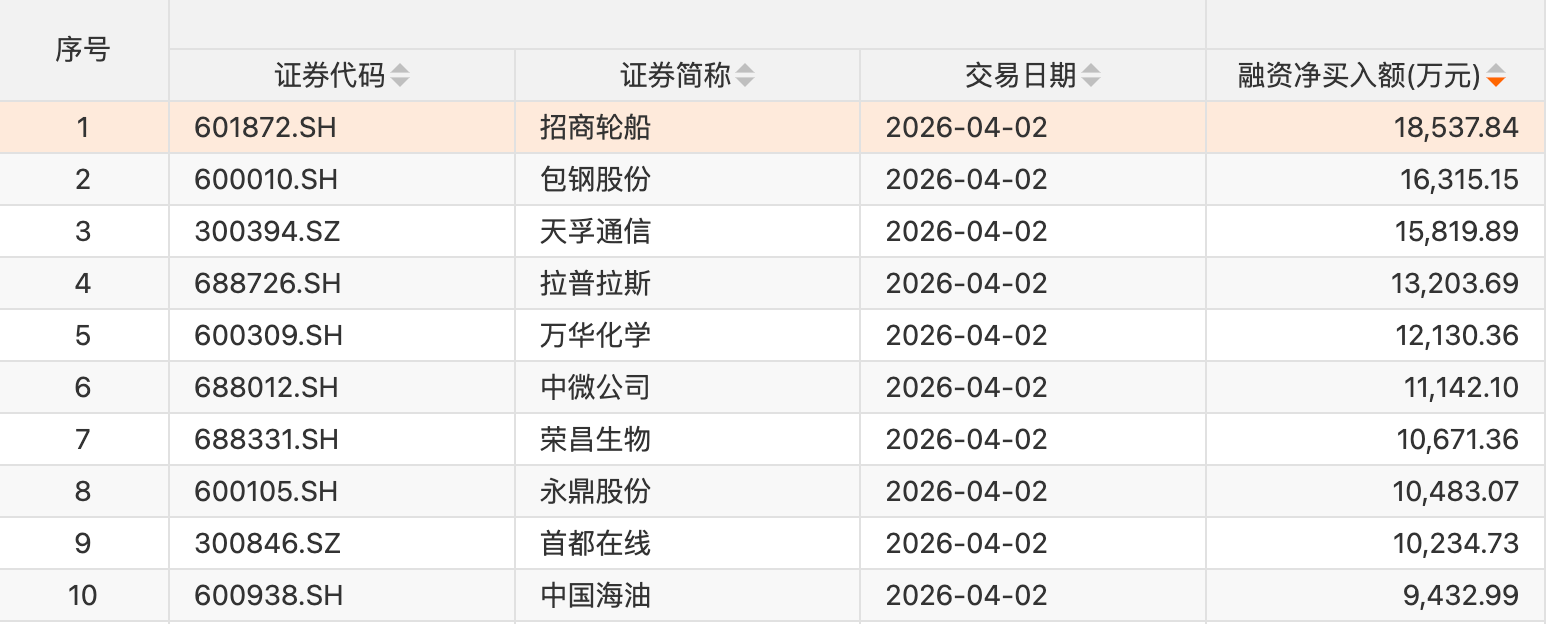Select the 天孚通信 row name
The width and height of the screenshot is (1546, 624).
tap(595, 232)
